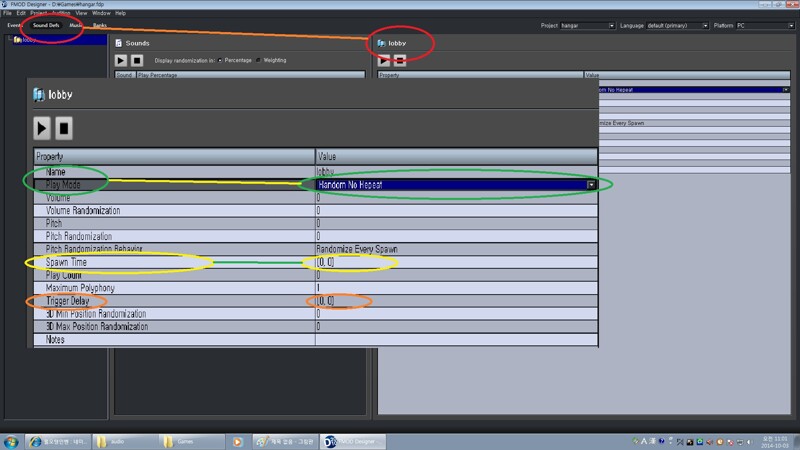Open the Edit menu
Screen dimensions: 800x450
pyautogui.click(x=21, y=13)
